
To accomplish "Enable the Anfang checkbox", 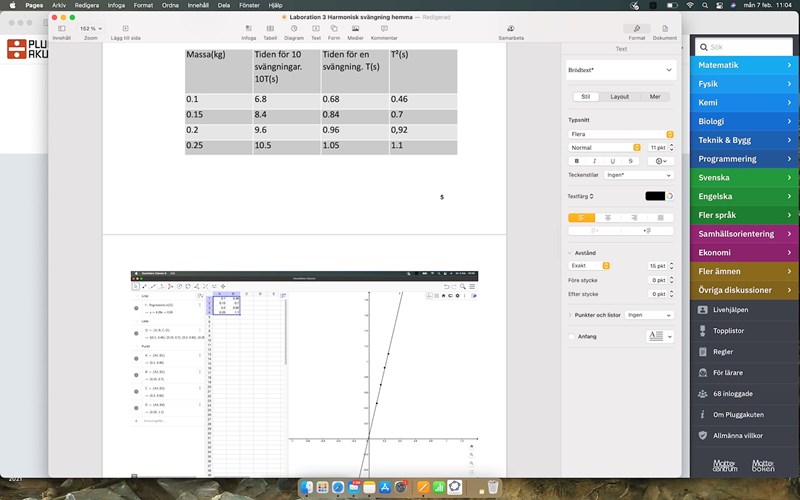I will click(x=571, y=336).
